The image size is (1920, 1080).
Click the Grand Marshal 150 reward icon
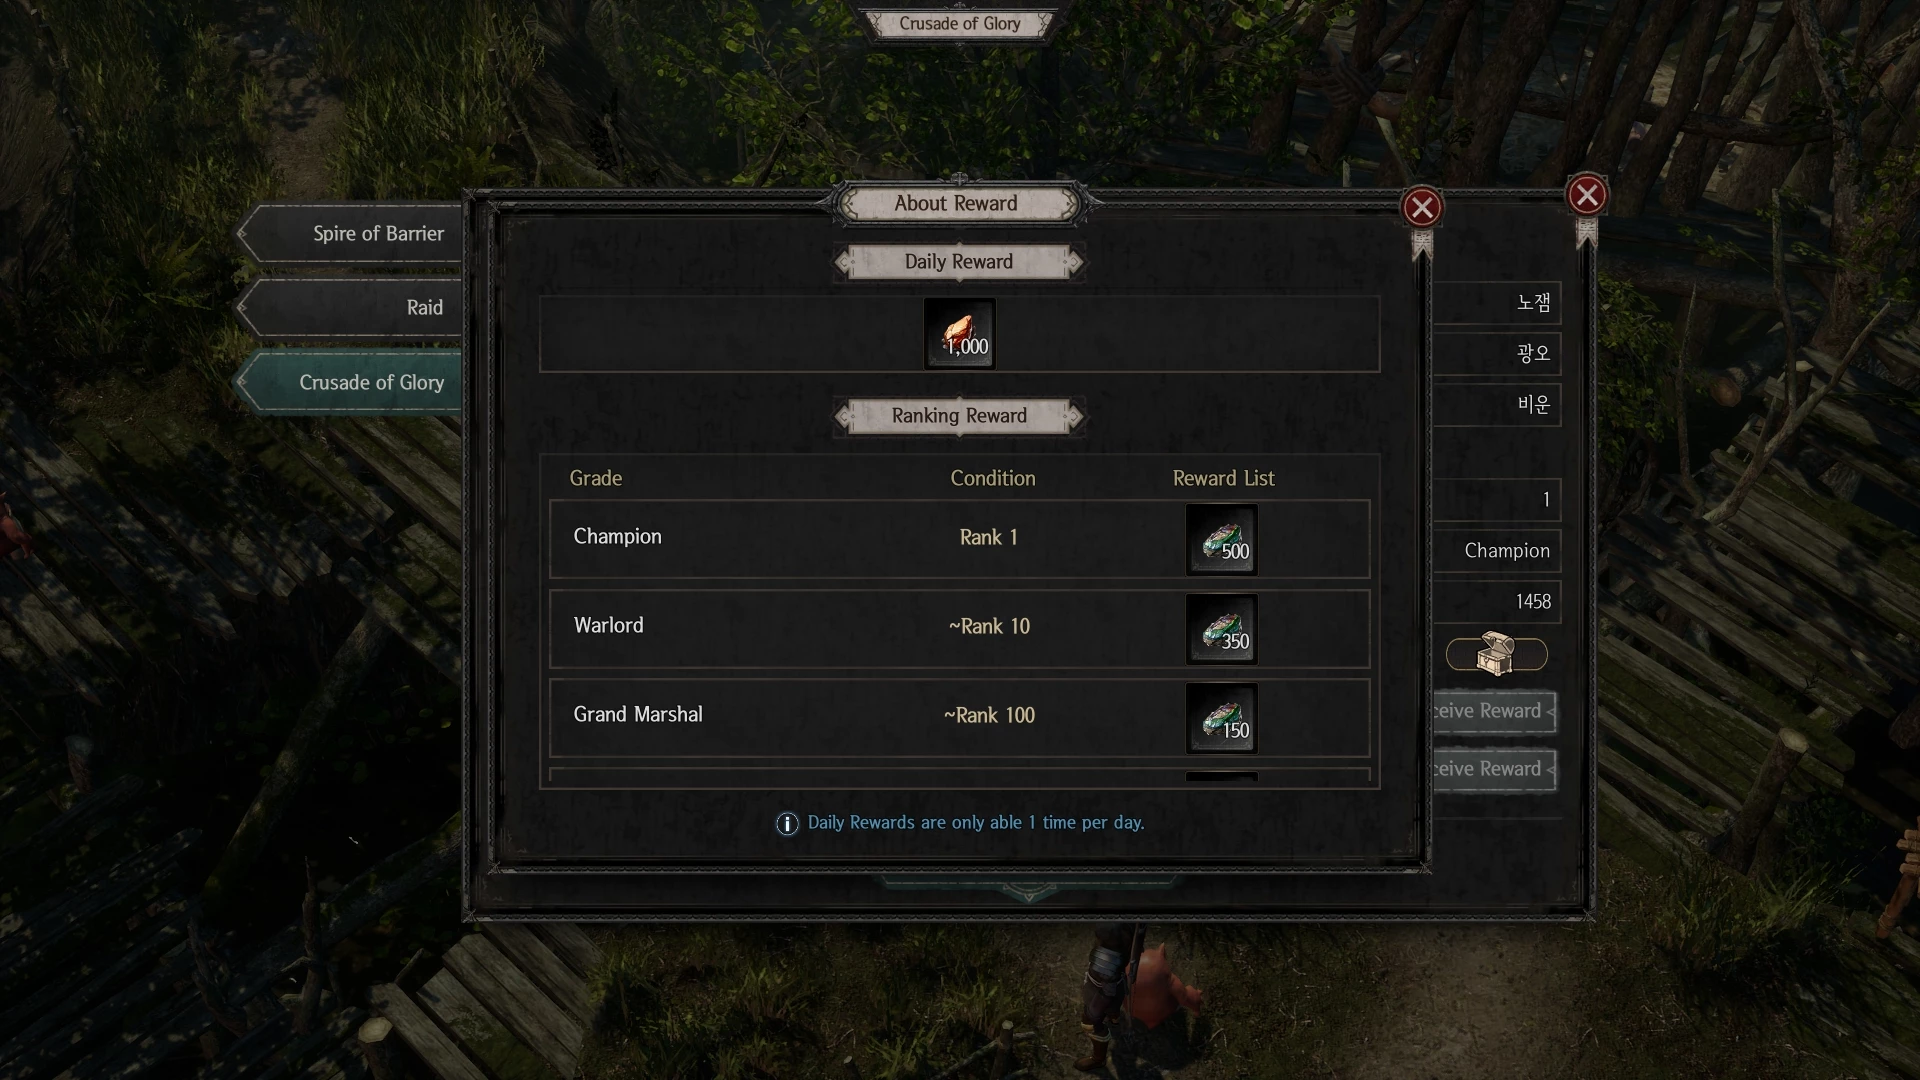pos(1221,718)
